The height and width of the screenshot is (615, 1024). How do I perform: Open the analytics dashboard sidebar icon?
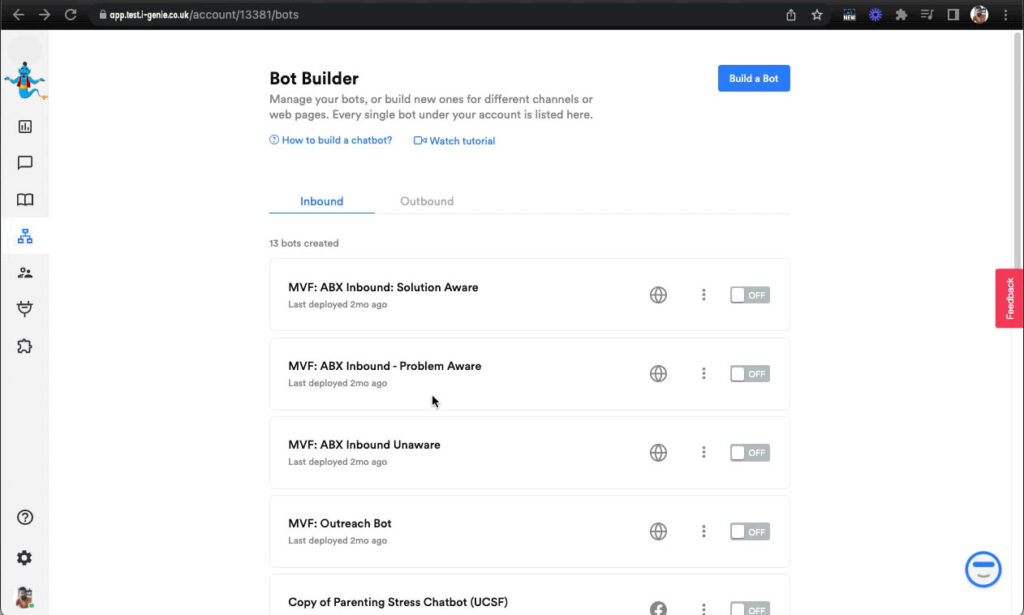click(25, 127)
